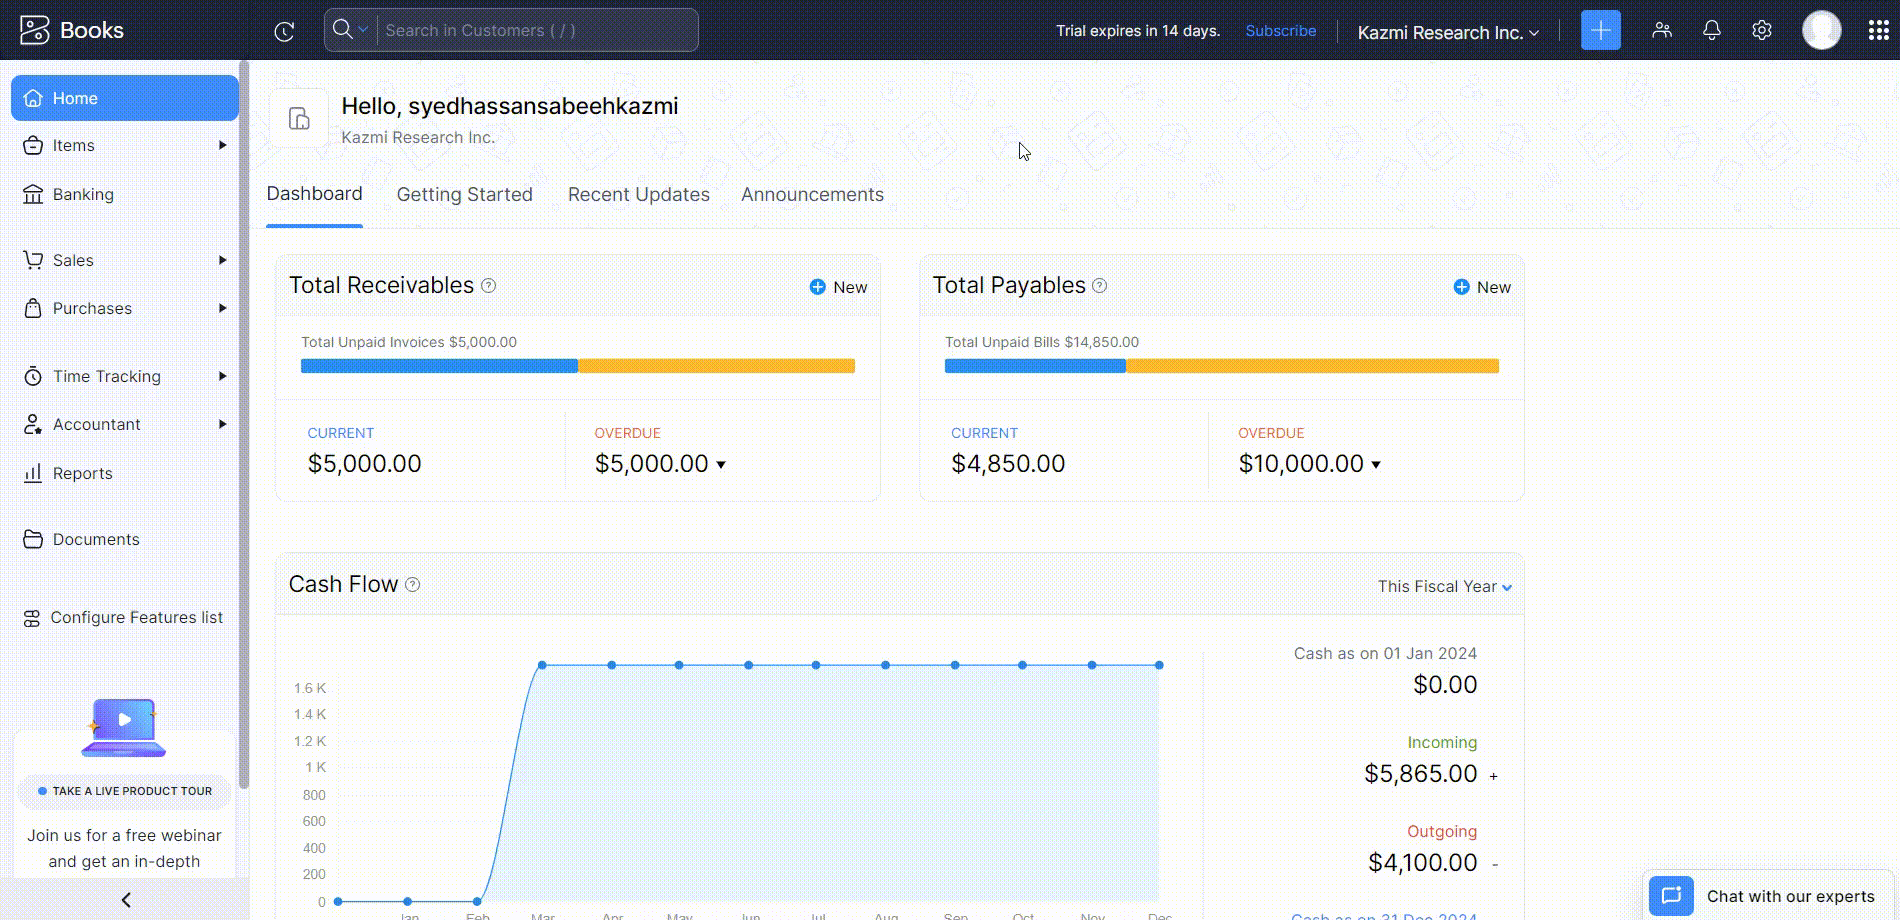Click Subscribe link
This screenshot has height=920, width=1900.
[1280, 31]
